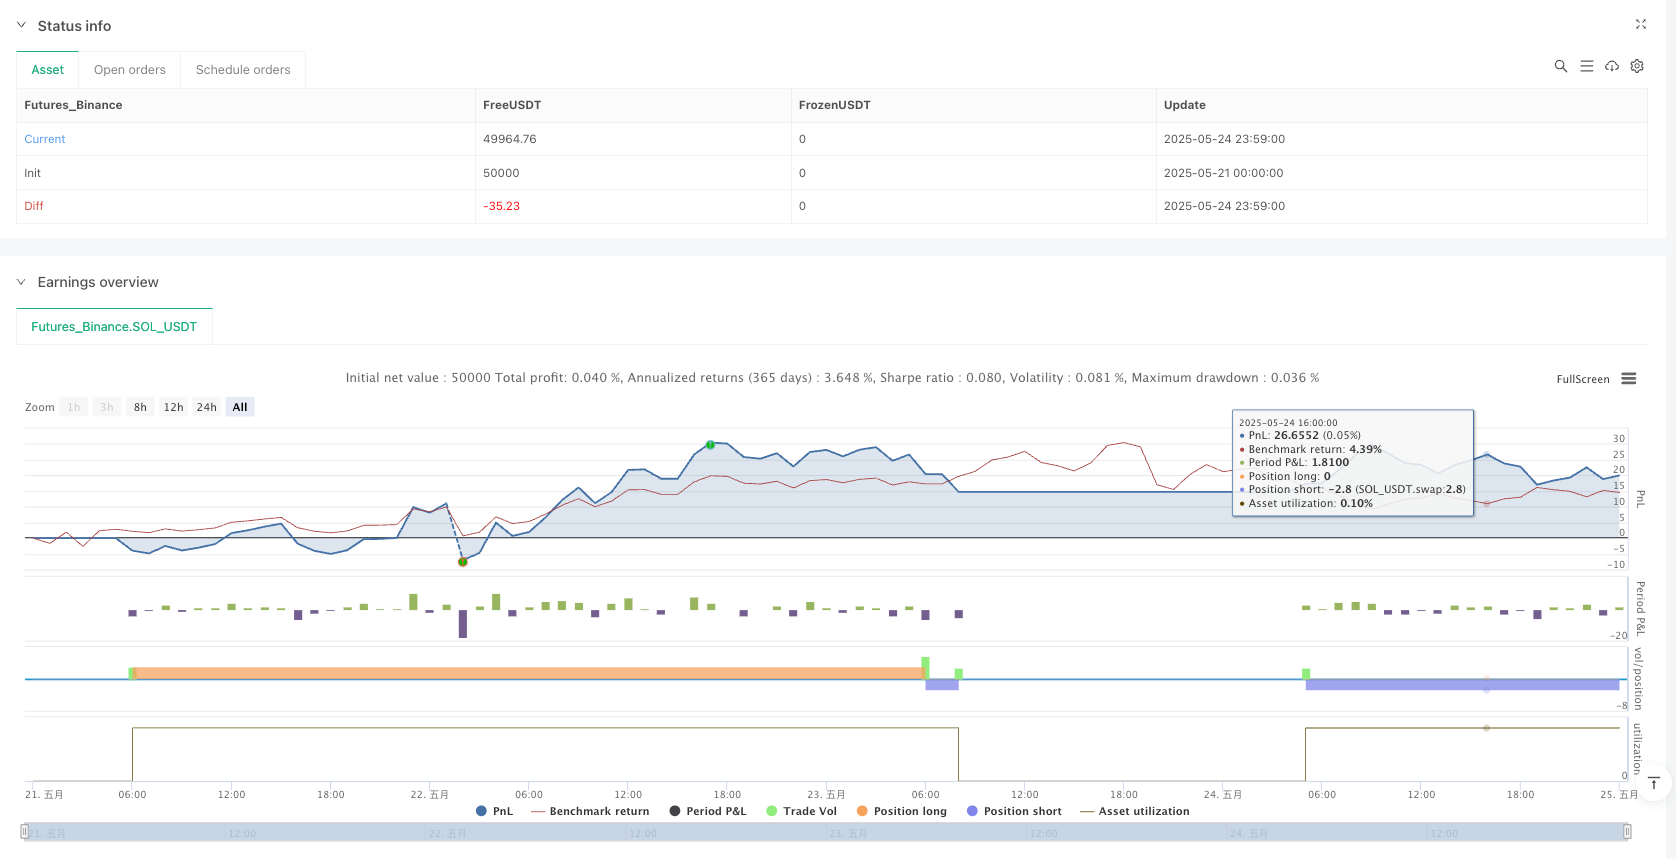Open the chart hamburger menu icon
The width and height of the screenshot is (1676, 859).
point(1629,379)
